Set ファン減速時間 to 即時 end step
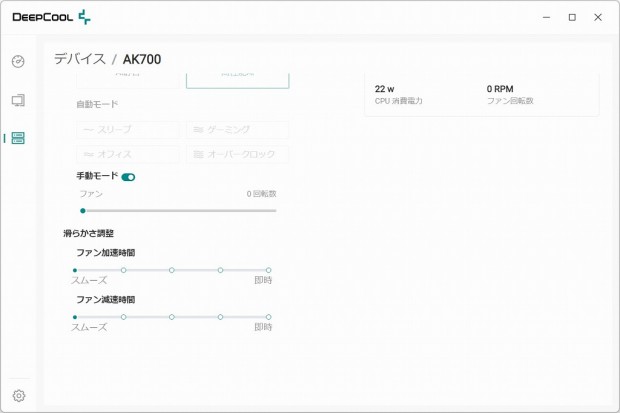Image resolution: width=620 pixels, height=413 pixels. [x=268, y=317]
